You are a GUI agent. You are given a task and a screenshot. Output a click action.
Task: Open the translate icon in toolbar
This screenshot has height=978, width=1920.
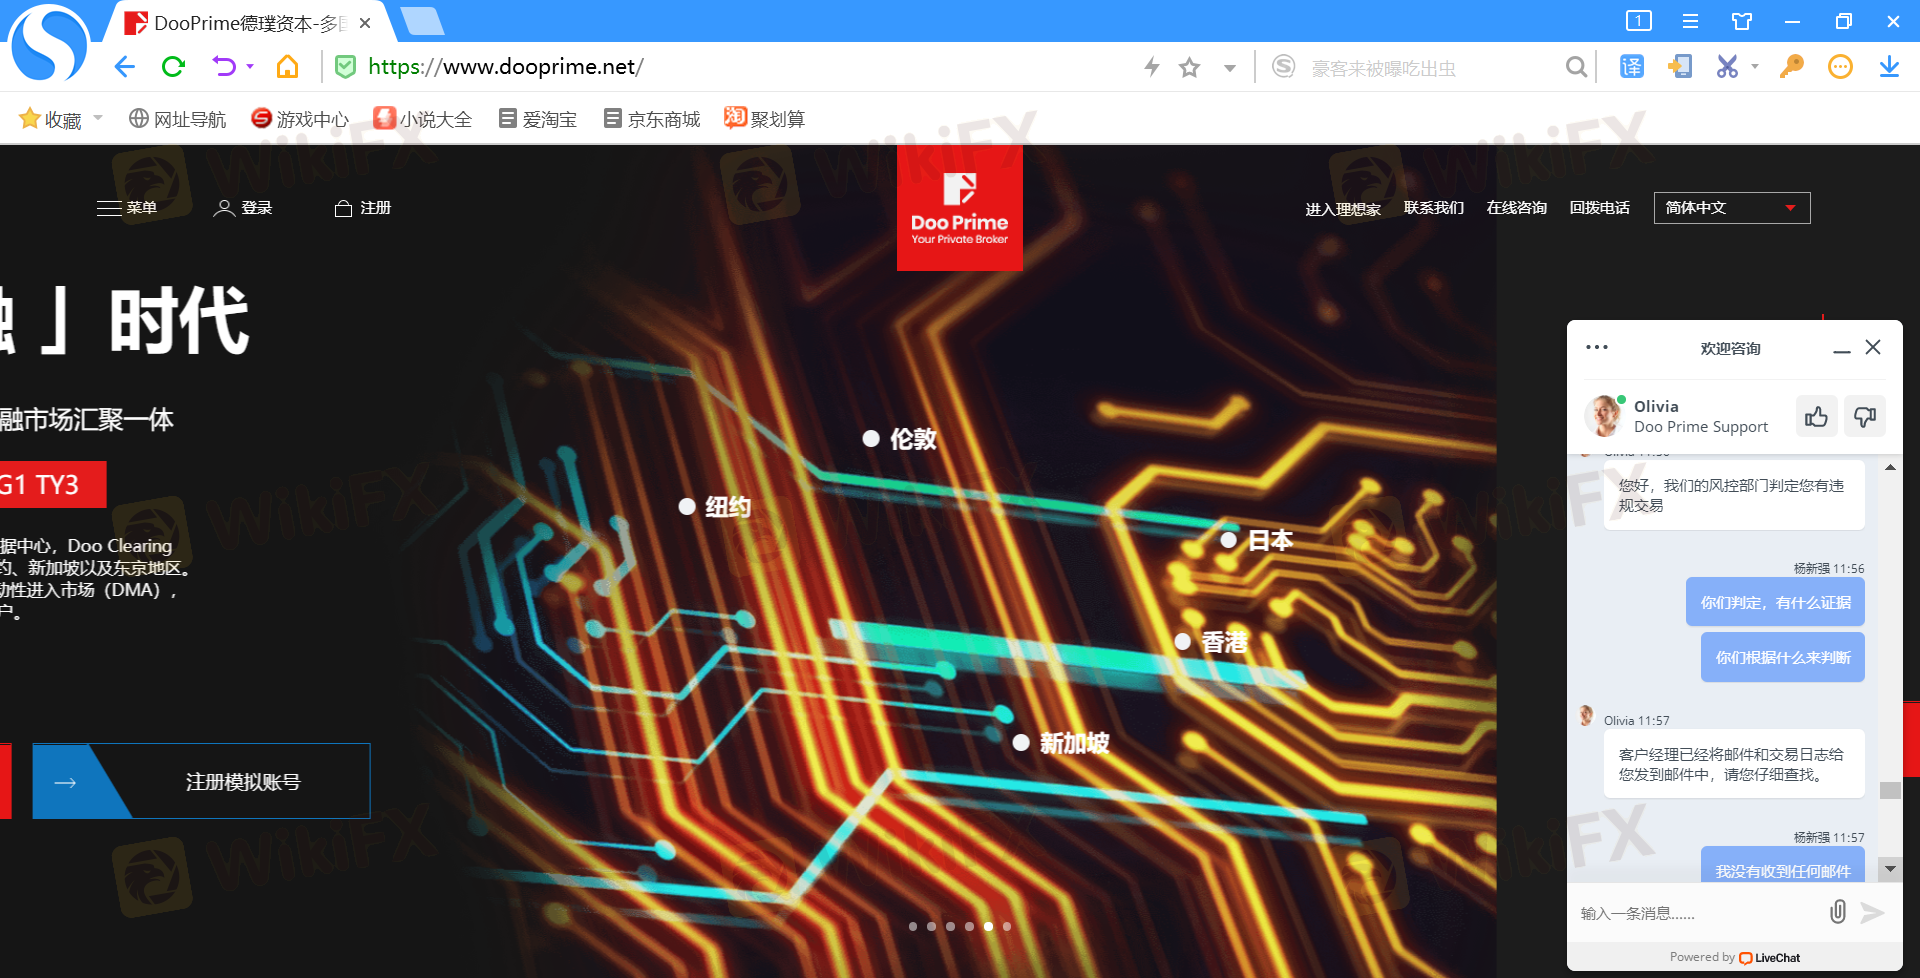tap(1632, 67)
